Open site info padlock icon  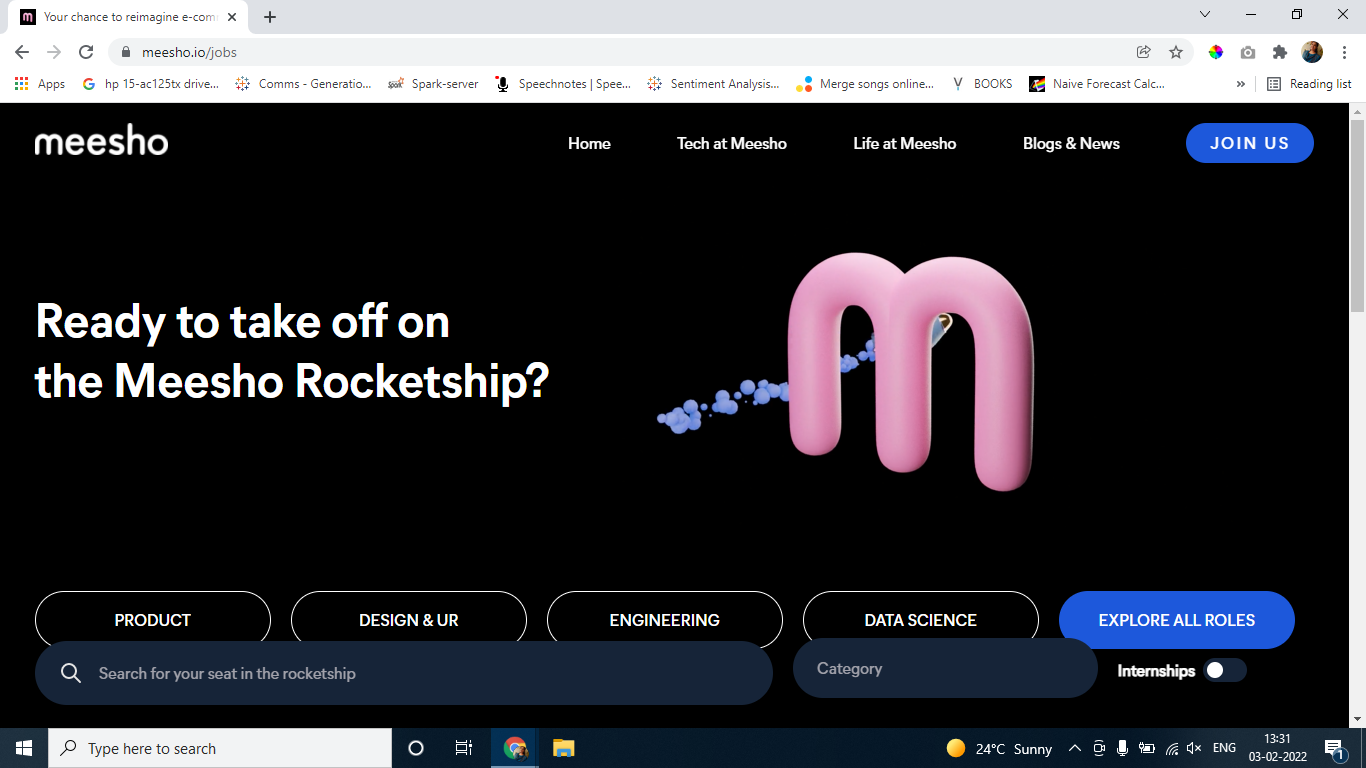pyautogui.click(x=126, y=52)
